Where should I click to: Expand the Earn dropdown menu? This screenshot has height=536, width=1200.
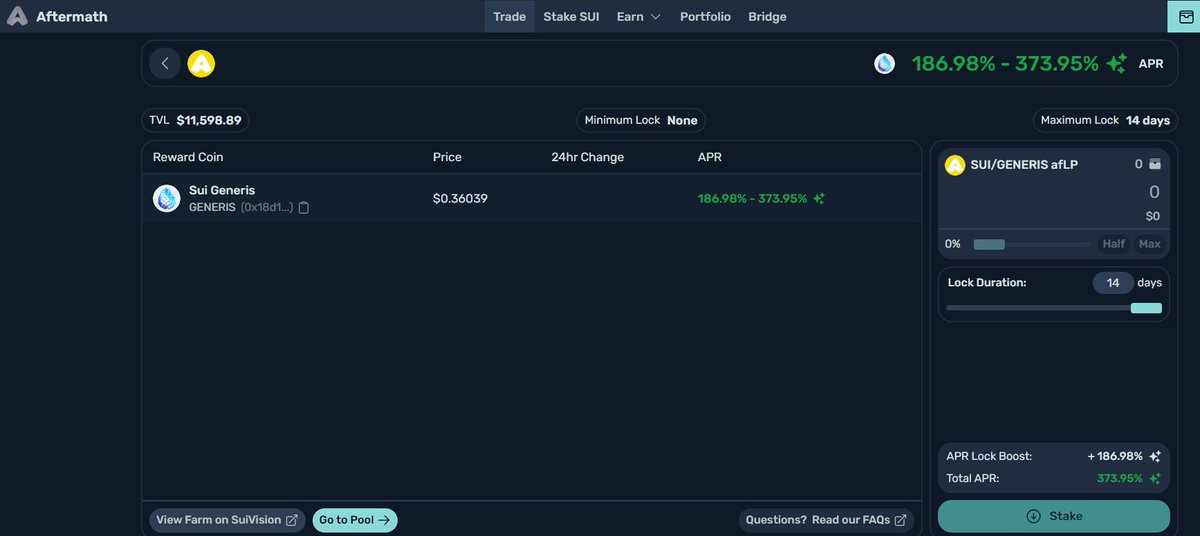[639, 16]
